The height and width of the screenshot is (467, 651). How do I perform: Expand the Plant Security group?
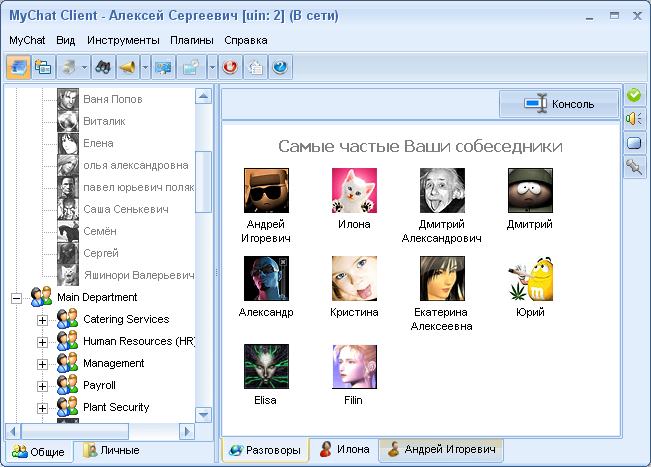click(x=42, y=408)
